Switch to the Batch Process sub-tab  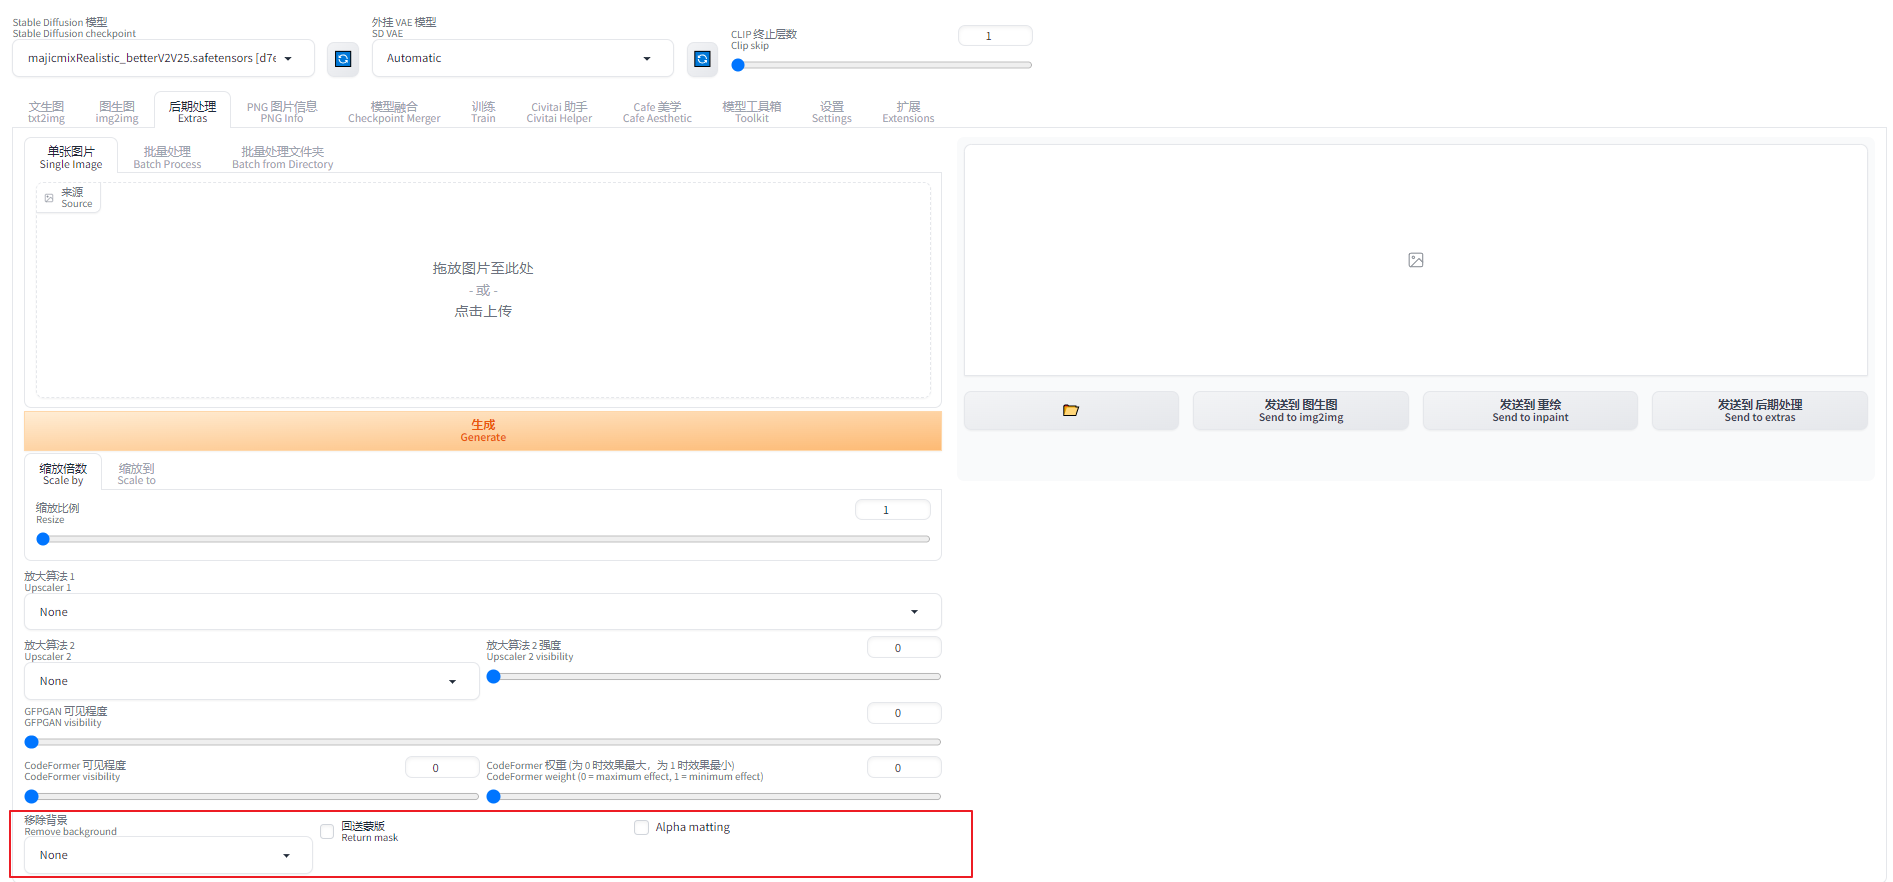167,157
